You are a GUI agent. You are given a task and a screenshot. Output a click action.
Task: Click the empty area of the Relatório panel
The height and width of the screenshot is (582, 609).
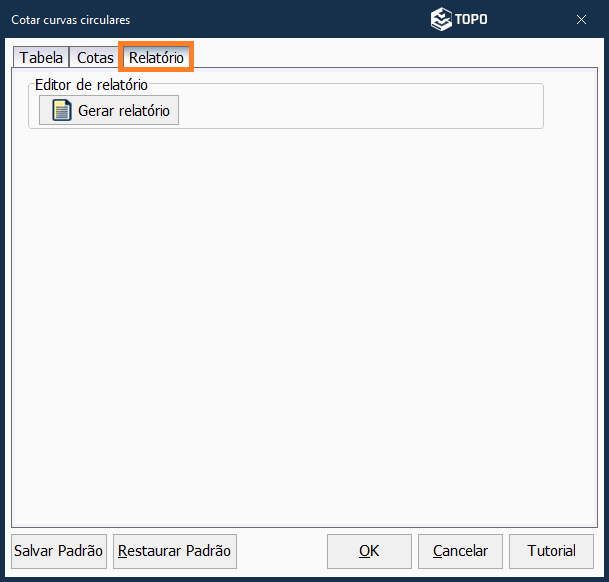click(x=300, y=320)
